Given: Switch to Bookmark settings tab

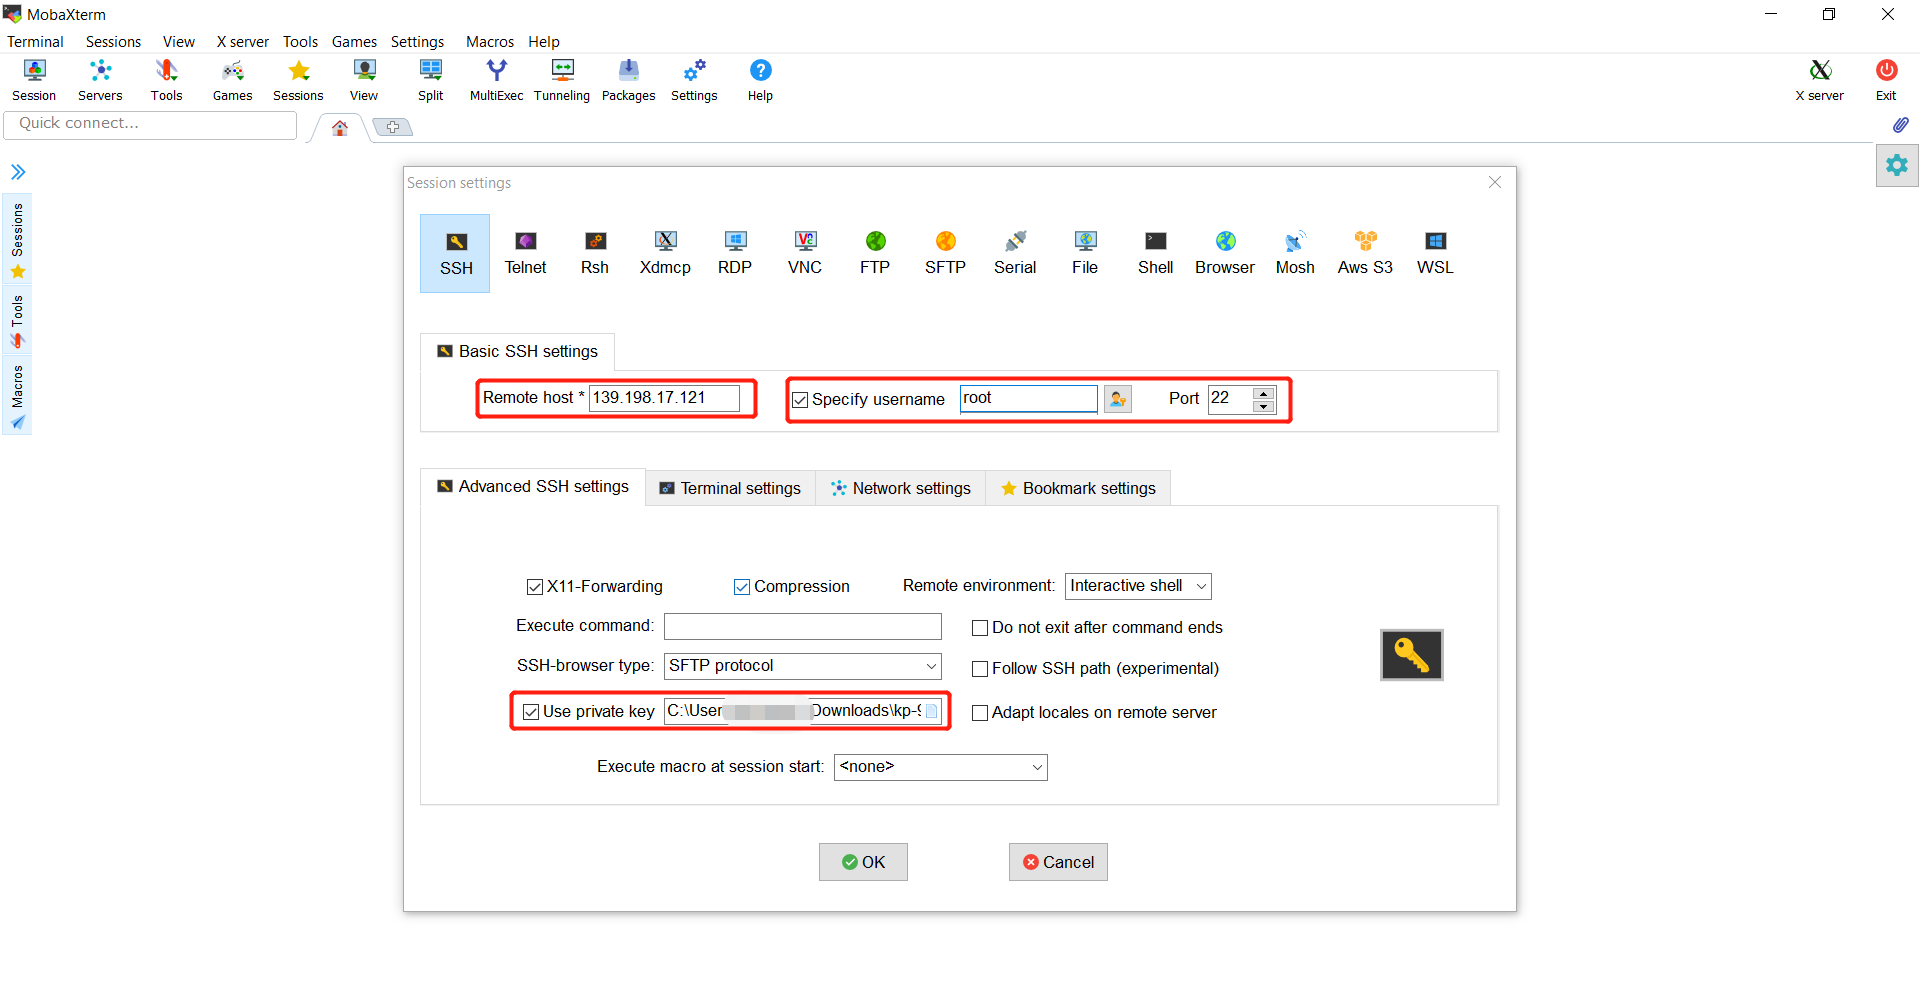Looking at the screenshot, I should click(1078, 488).
